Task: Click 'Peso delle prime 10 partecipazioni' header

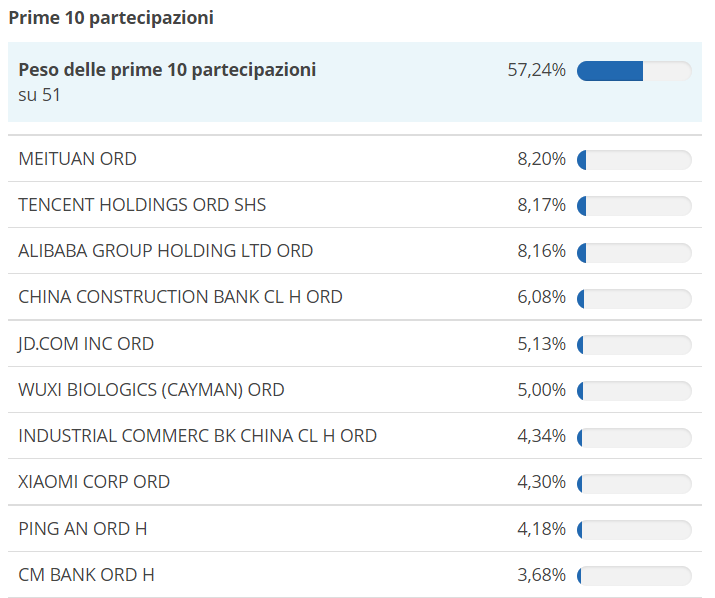Action: [x=167, y=70]
